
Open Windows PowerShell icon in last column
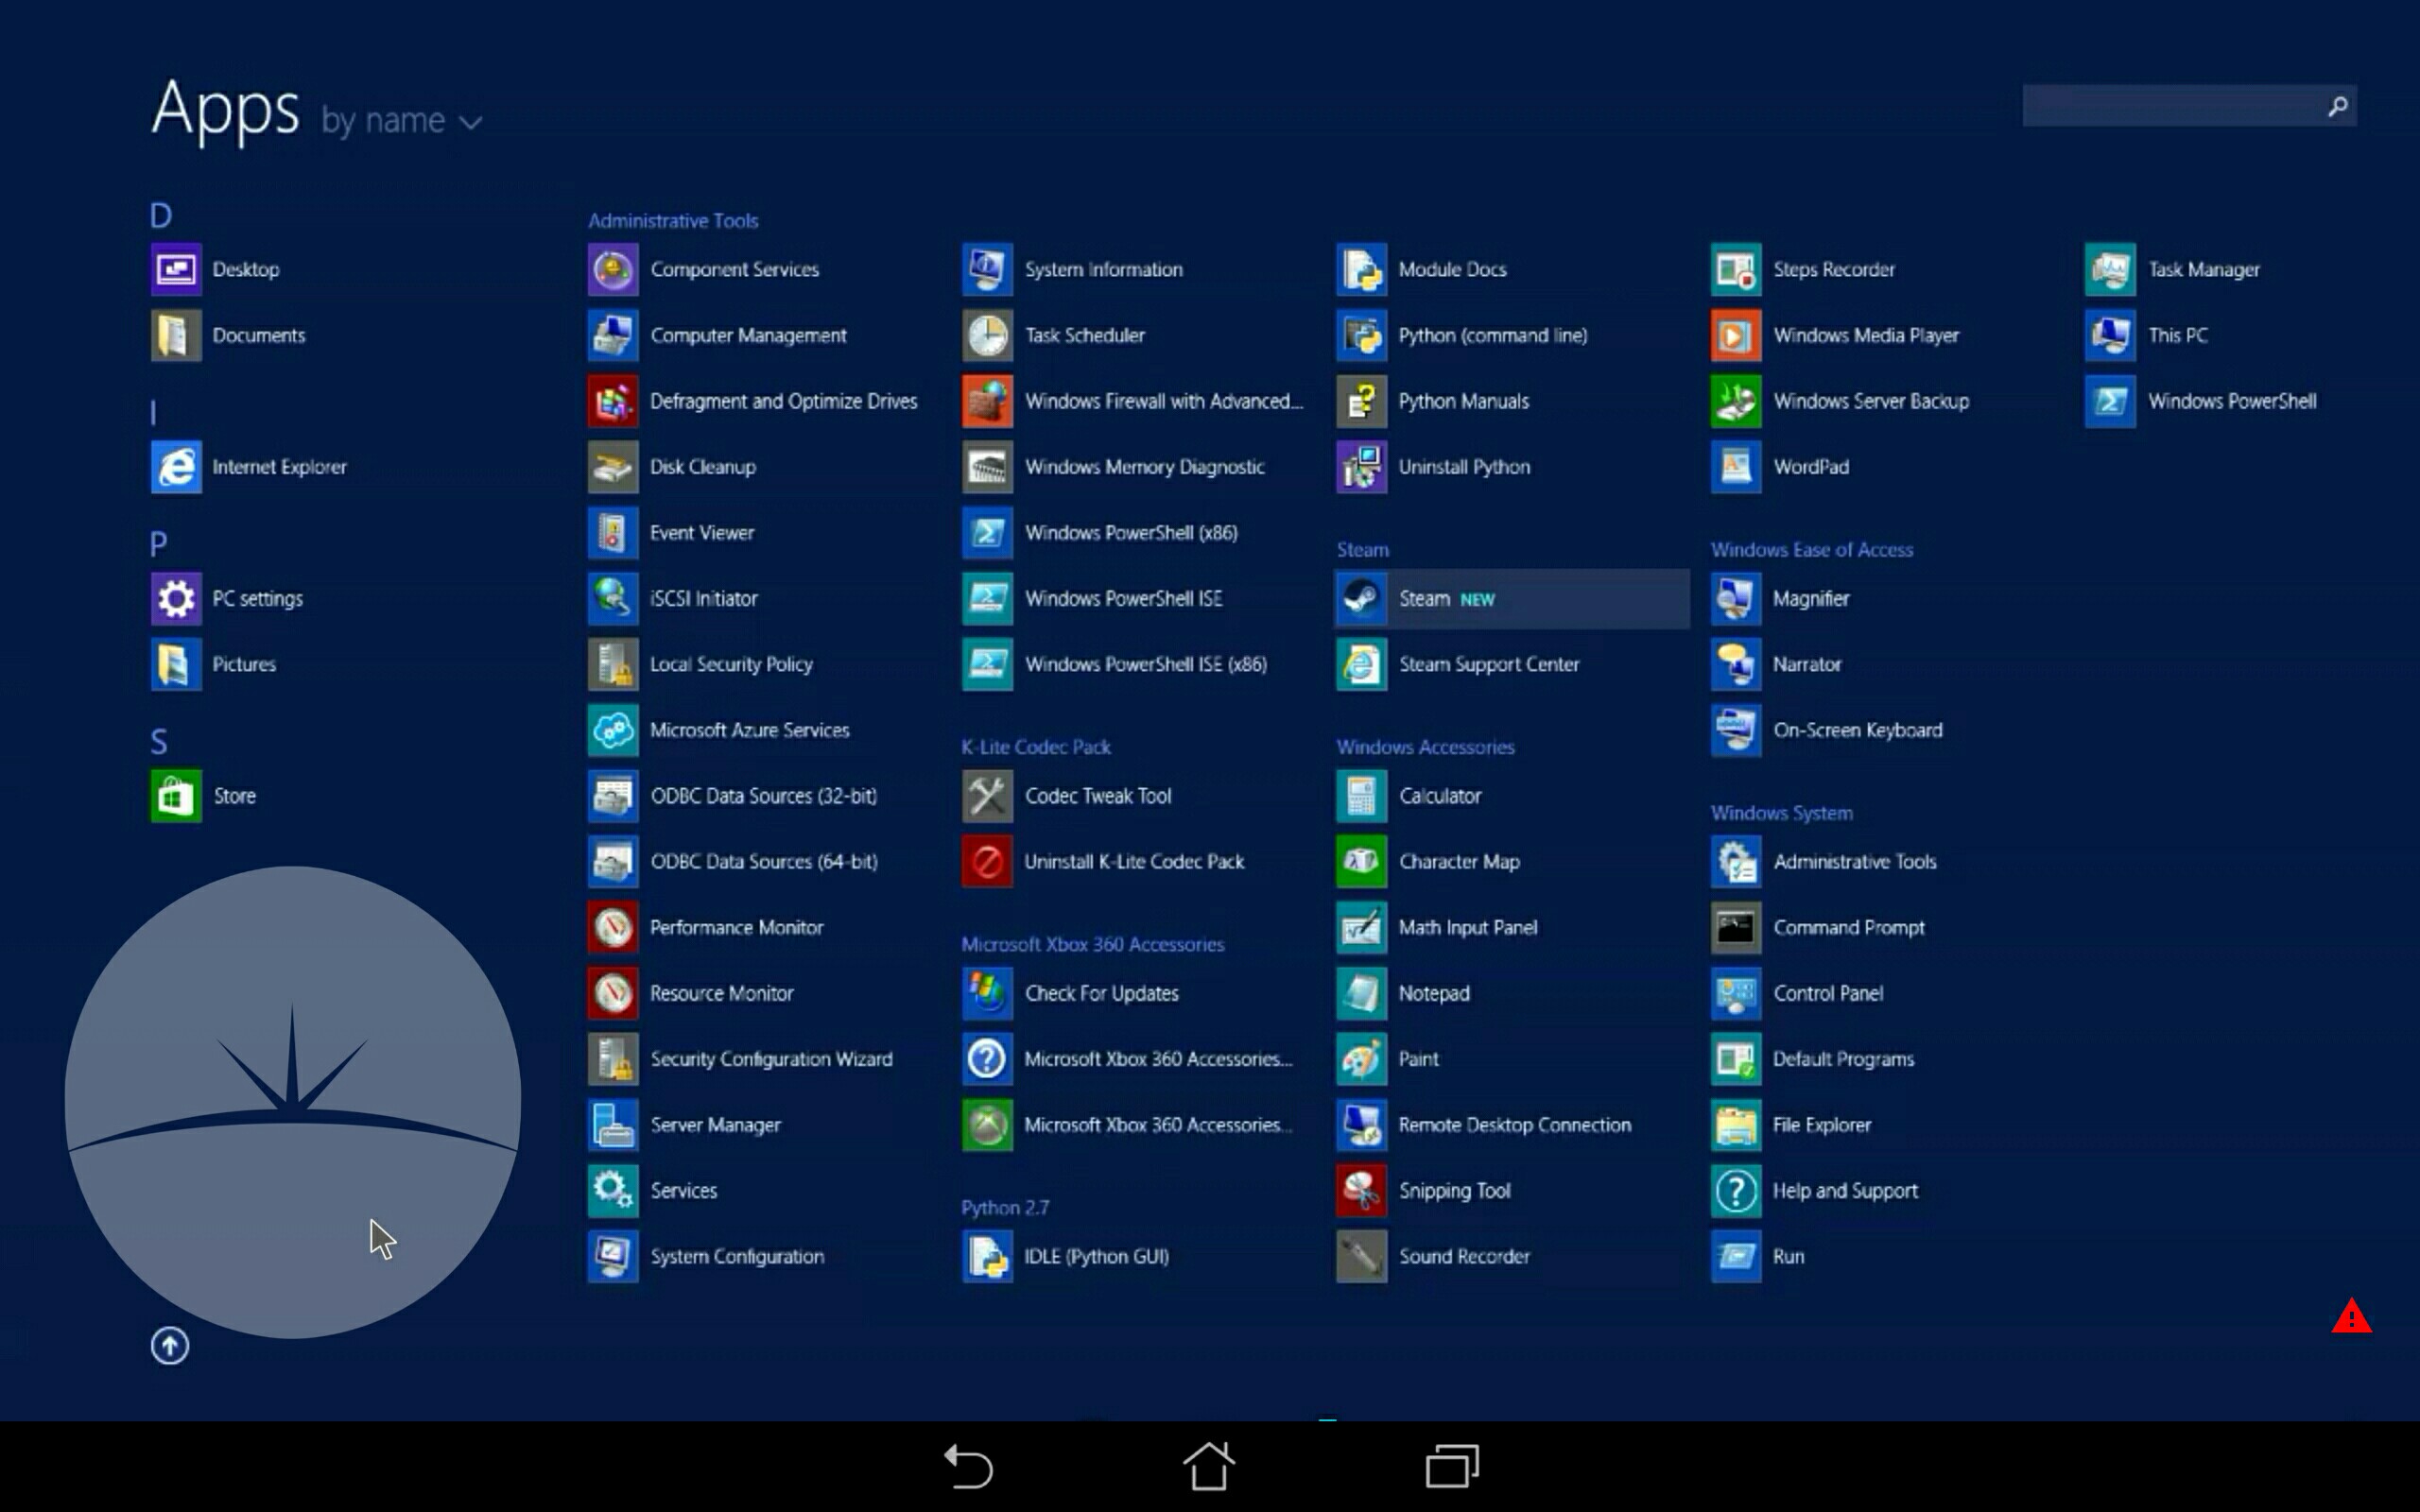click(2110, 401)
